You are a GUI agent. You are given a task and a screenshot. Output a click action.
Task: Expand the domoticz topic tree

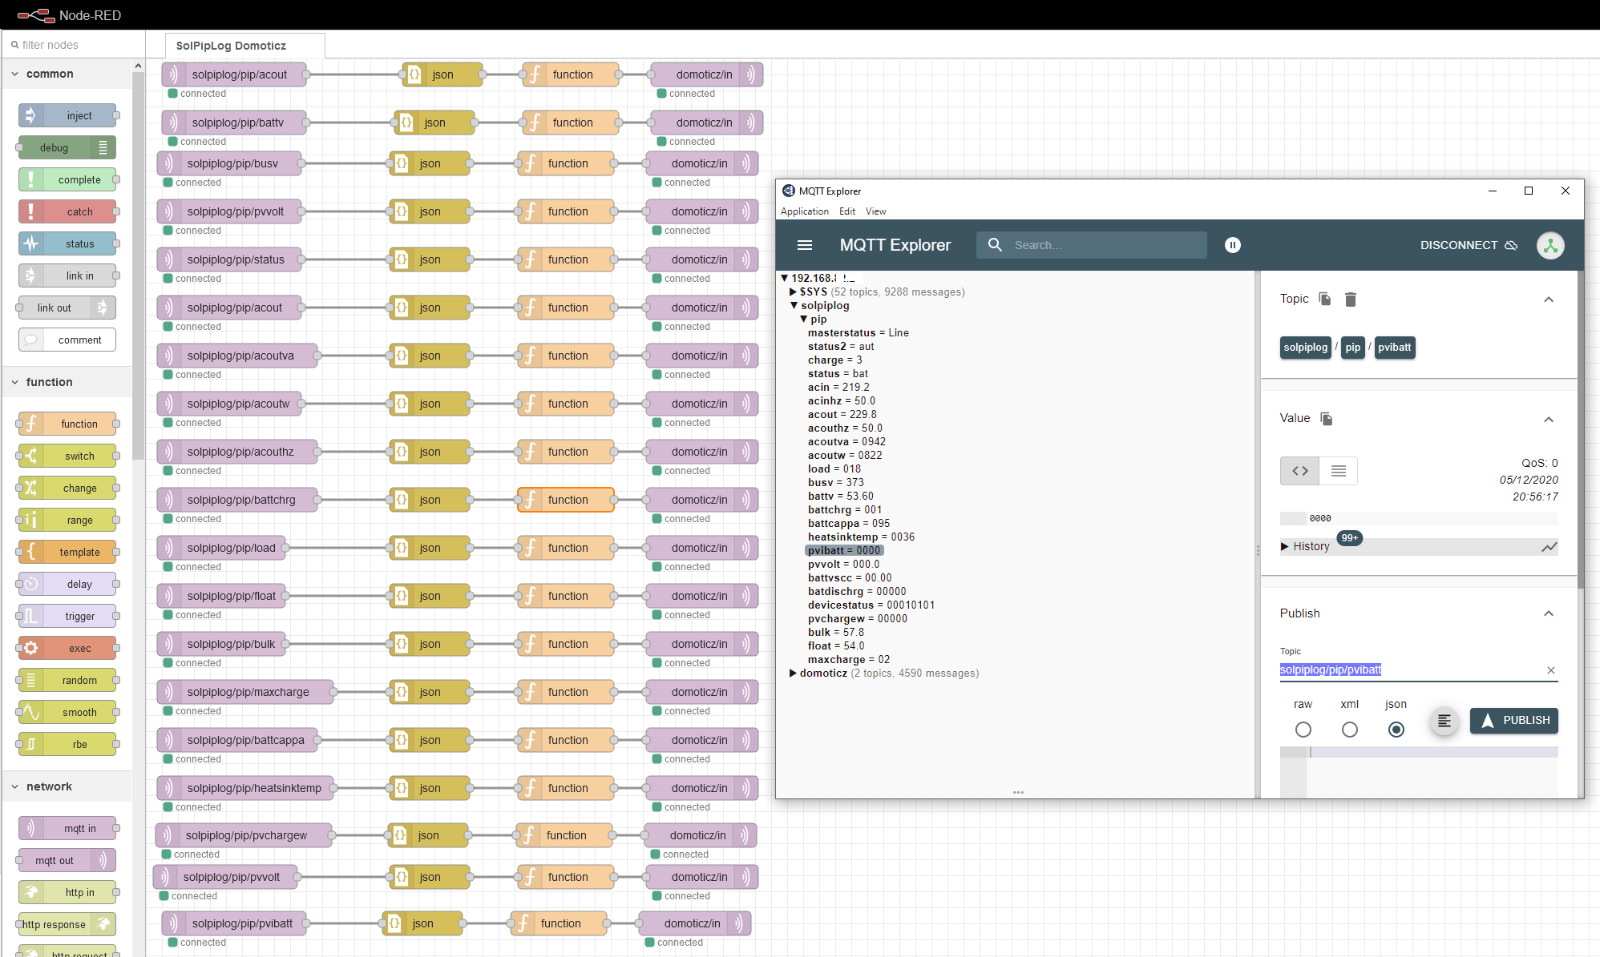[793, 673]
